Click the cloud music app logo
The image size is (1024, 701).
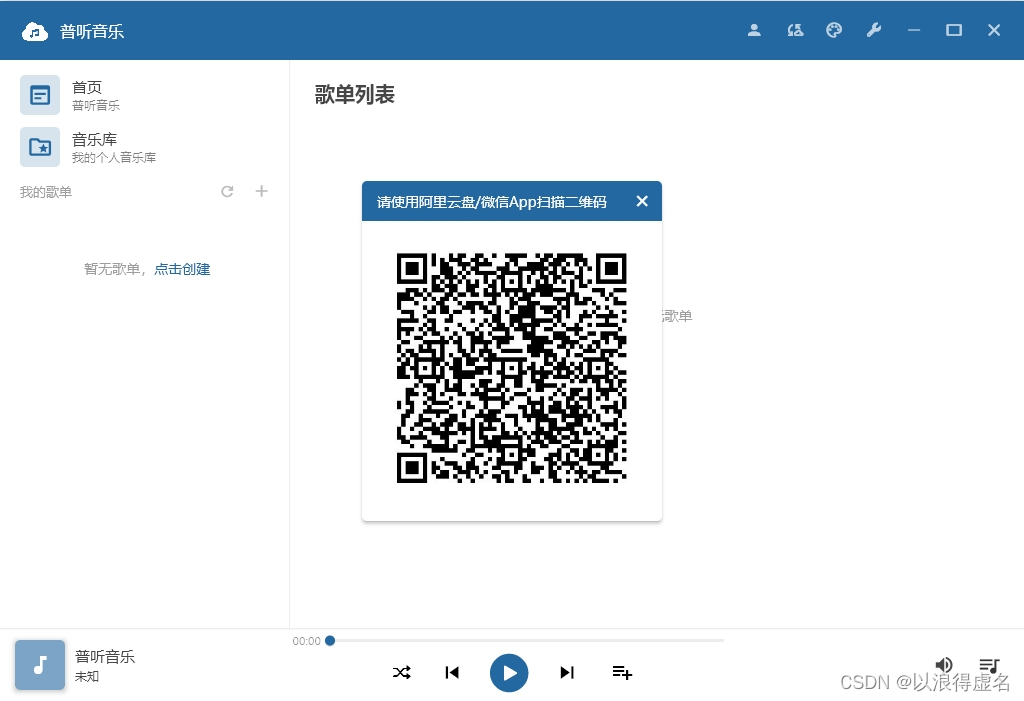[x=35, y=31]
